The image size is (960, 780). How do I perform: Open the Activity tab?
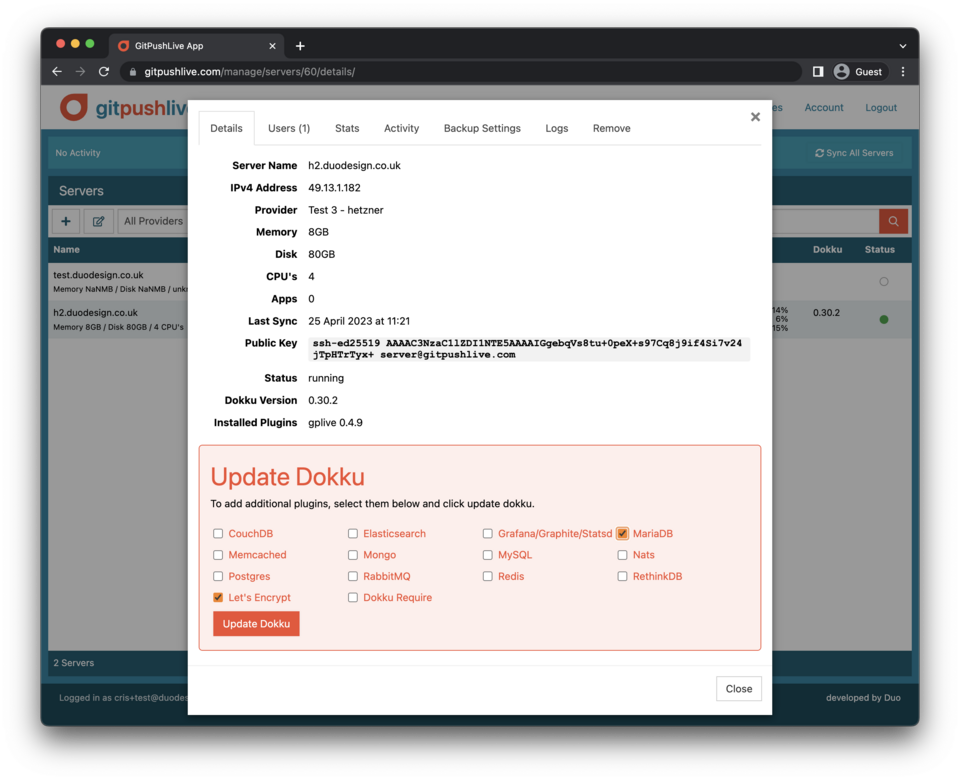tap(402, 128)
